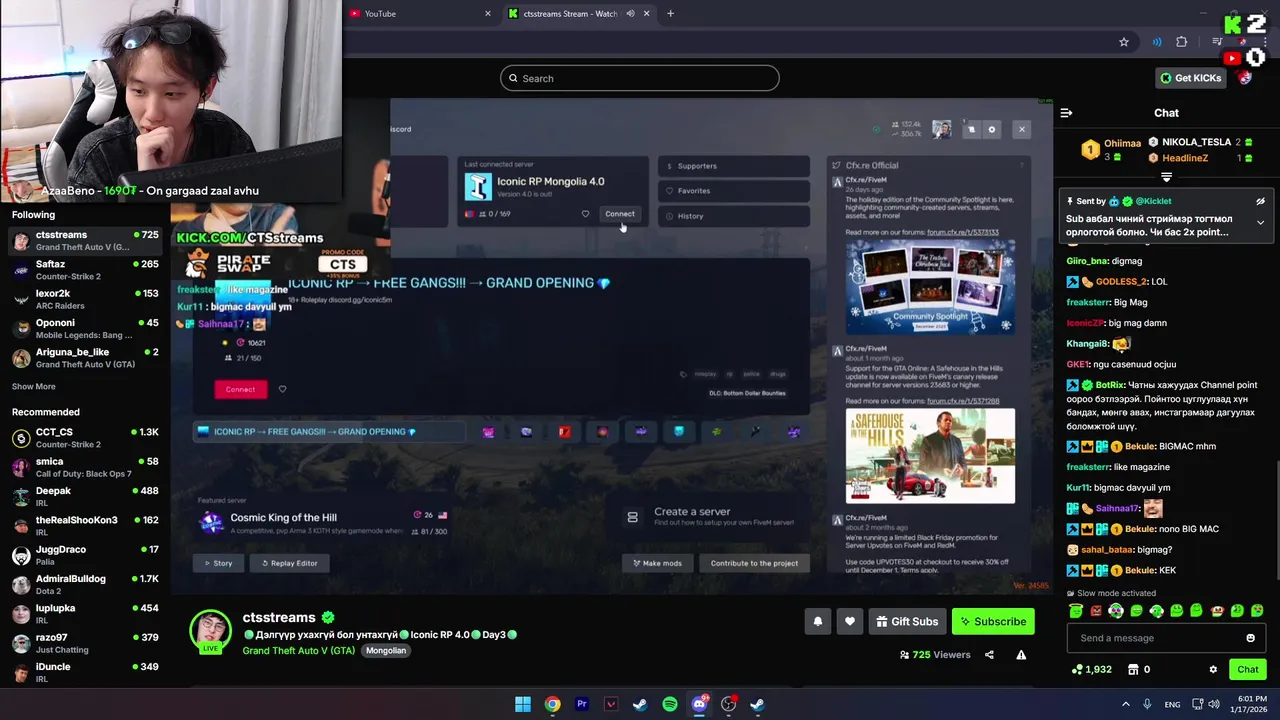The height and width of the screenshot is (720, 1280).
Task: Open chat settings gear icon
Action: pyautogui.click(x=1213, y=670)
